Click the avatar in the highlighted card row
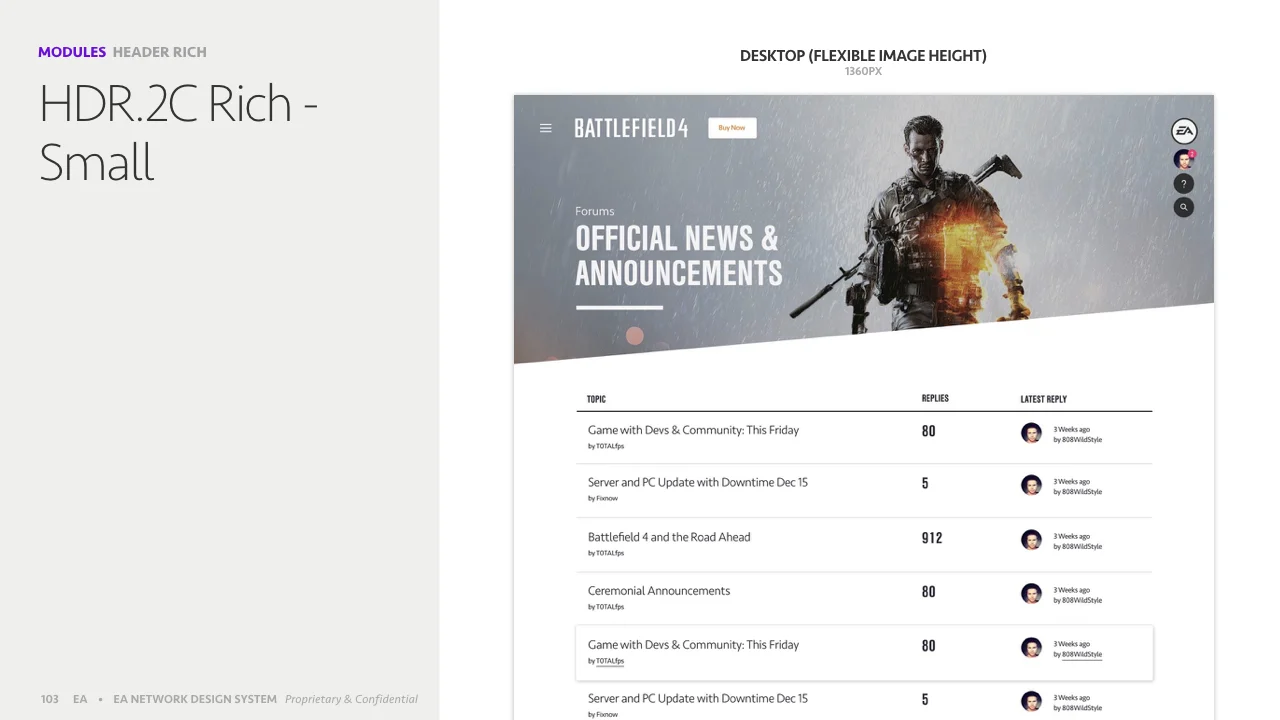 click(x=1031, y=648)
